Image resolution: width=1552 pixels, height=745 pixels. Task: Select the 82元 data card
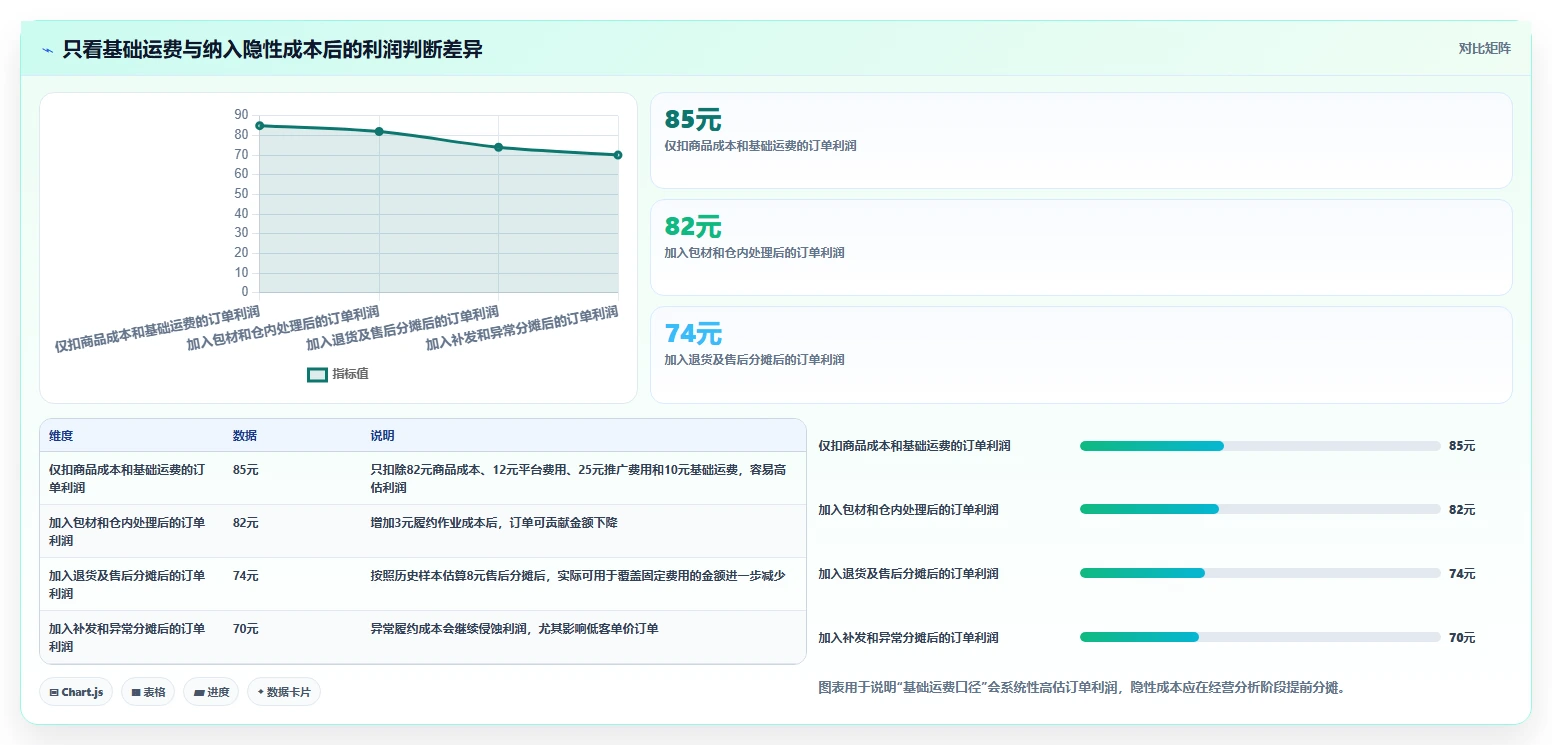1081,247
